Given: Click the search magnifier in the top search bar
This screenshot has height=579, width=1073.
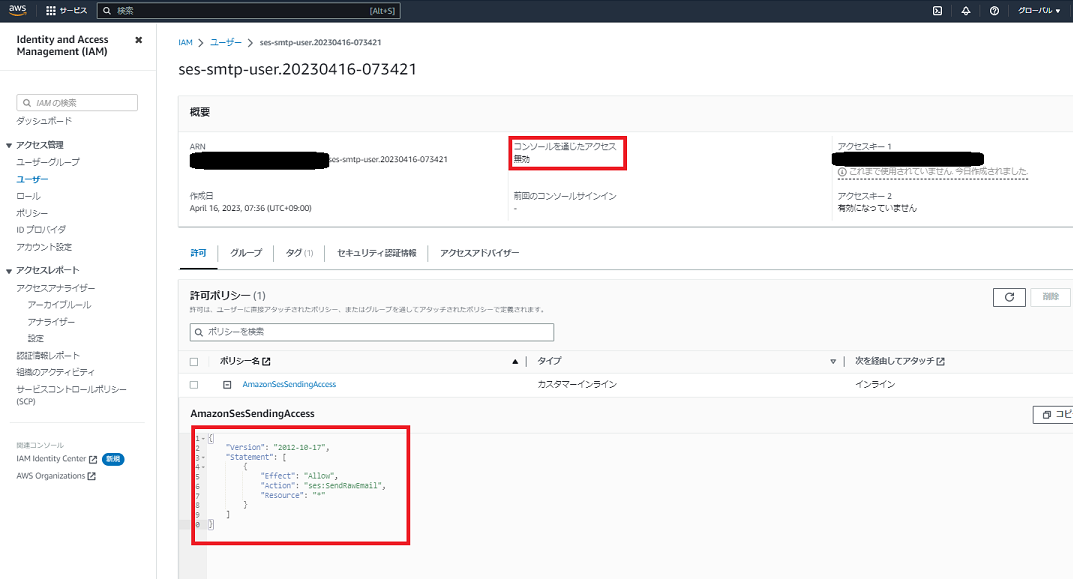Looking at the screenshot, I should tap(107, 11).
